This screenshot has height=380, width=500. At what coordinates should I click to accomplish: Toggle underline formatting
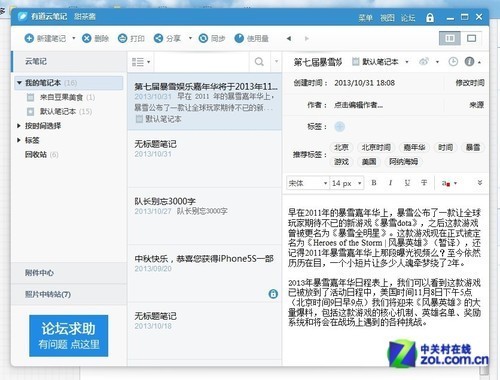click(x=407, y=183)
